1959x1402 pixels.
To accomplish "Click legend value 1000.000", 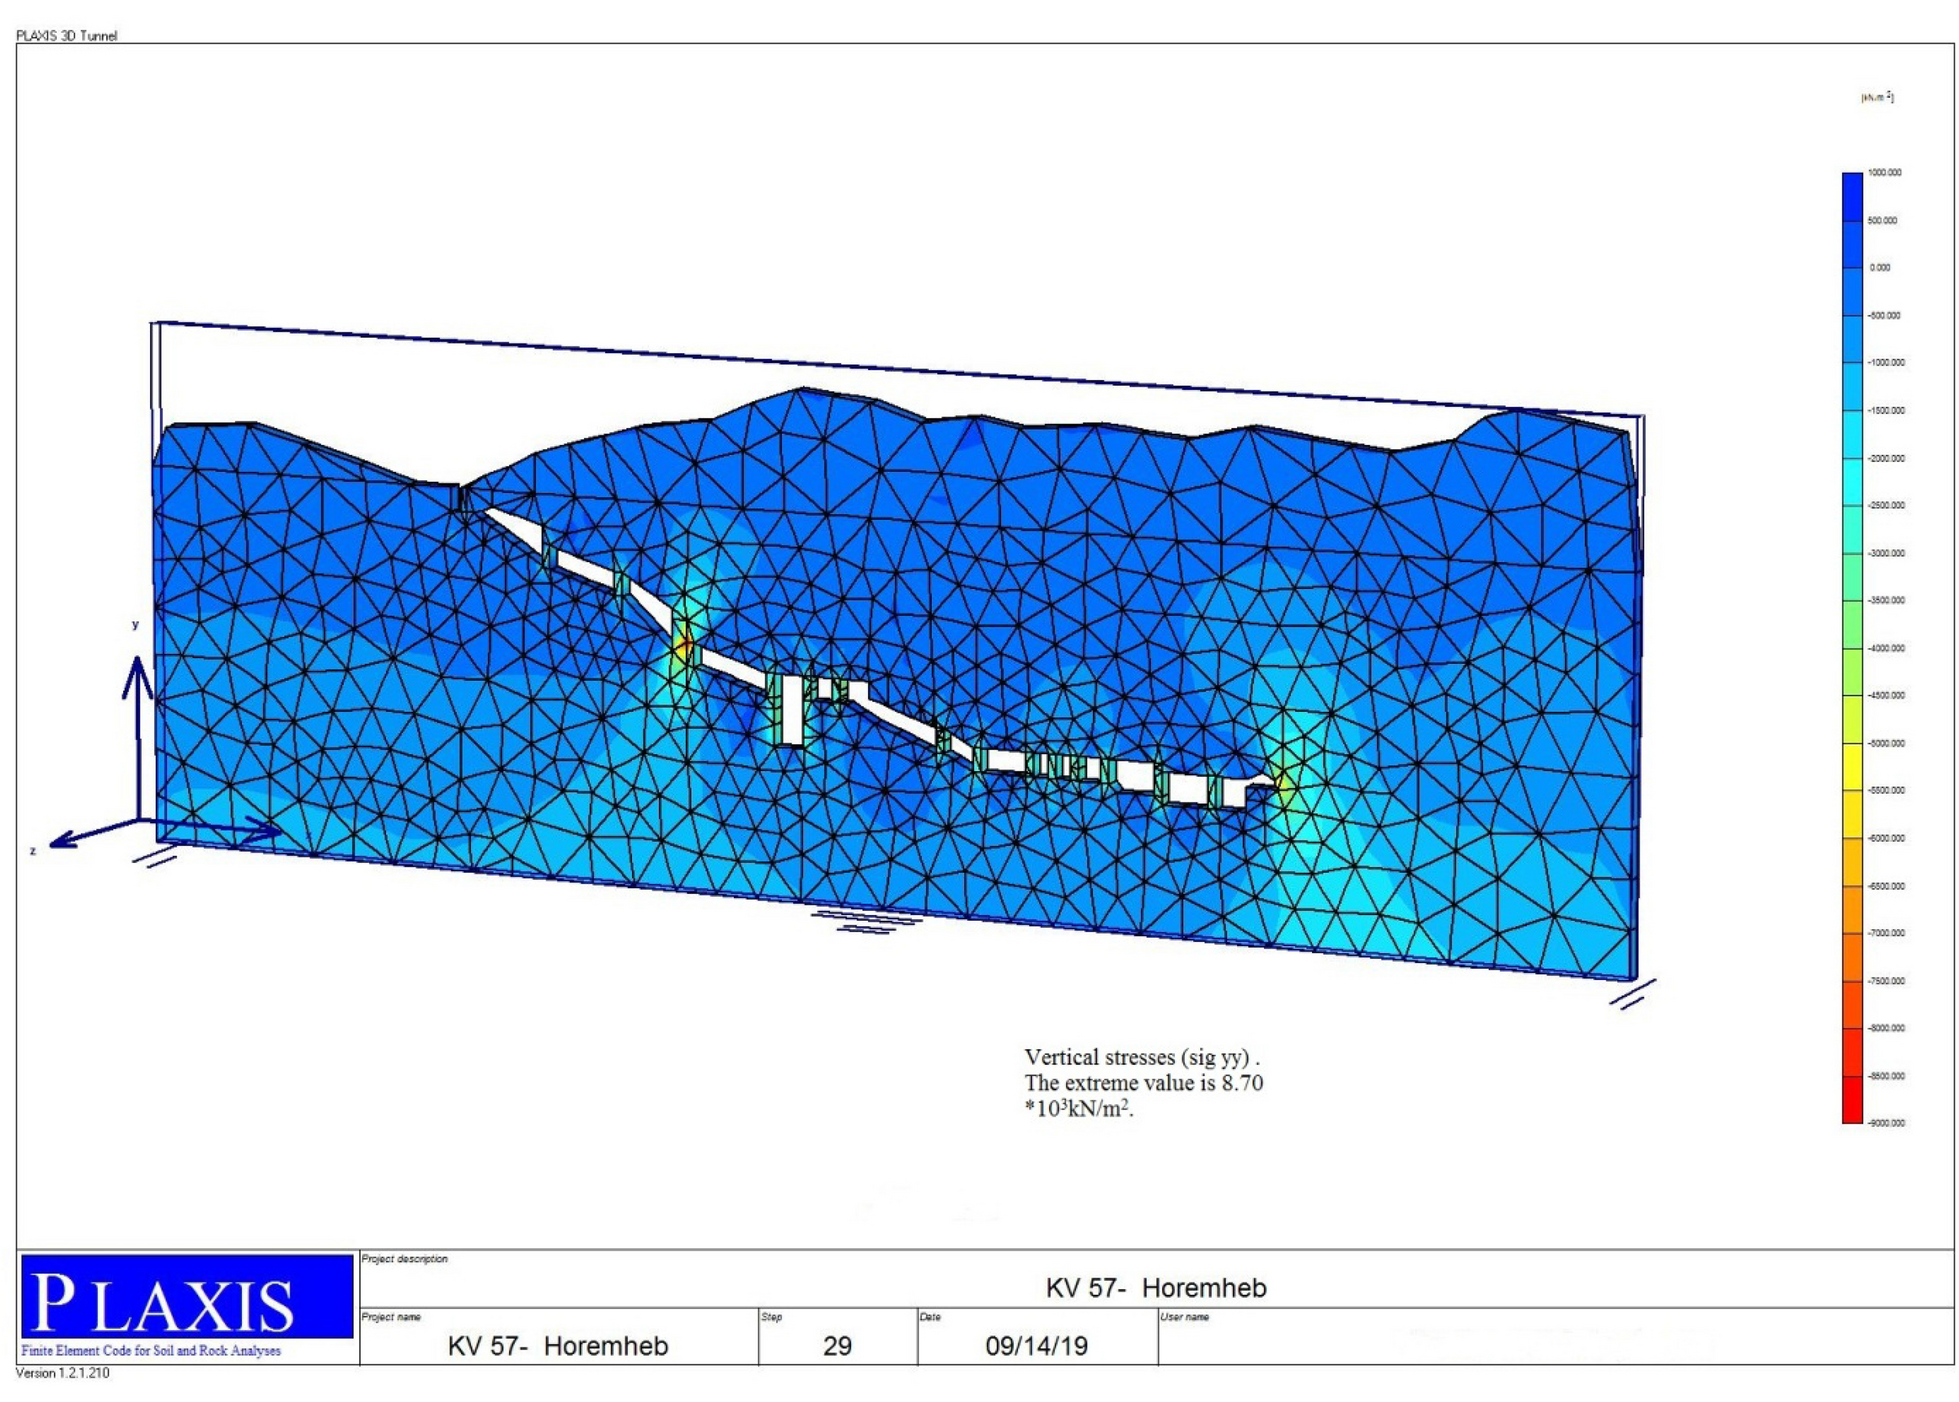I will click(1884, 173).
